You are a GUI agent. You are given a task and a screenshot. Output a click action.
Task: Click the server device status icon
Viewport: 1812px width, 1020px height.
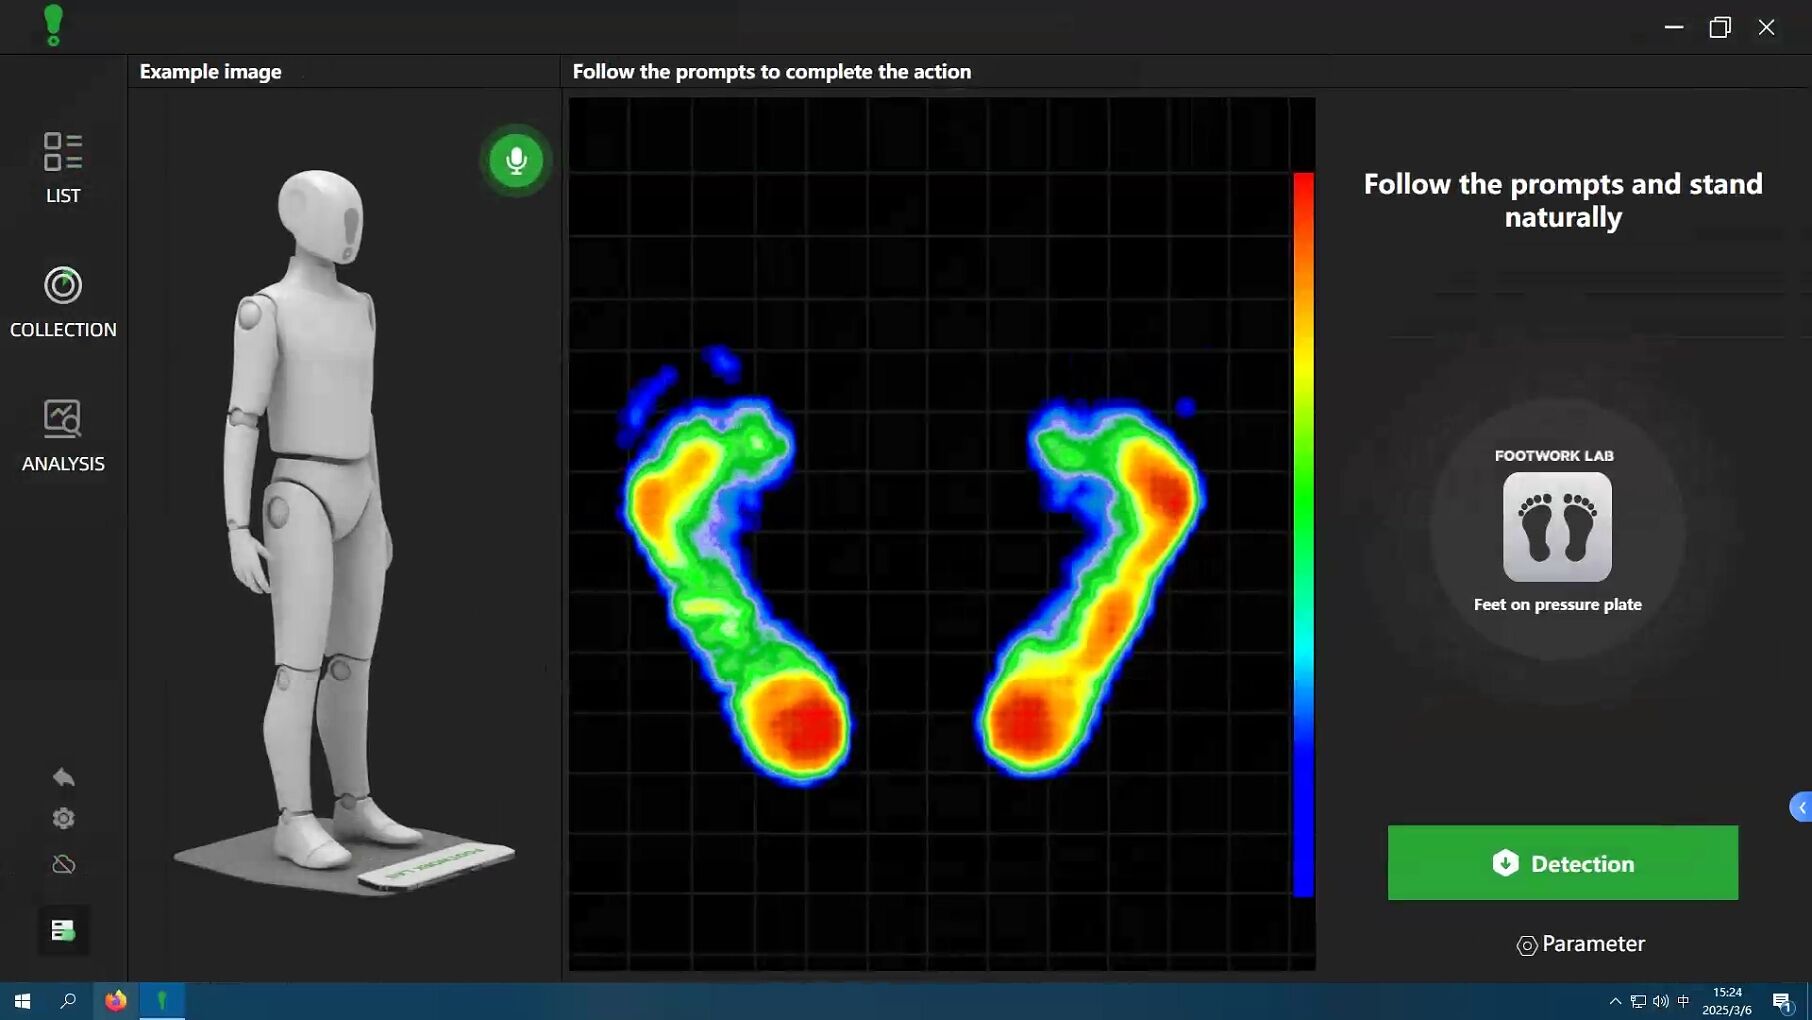[63, 931]
